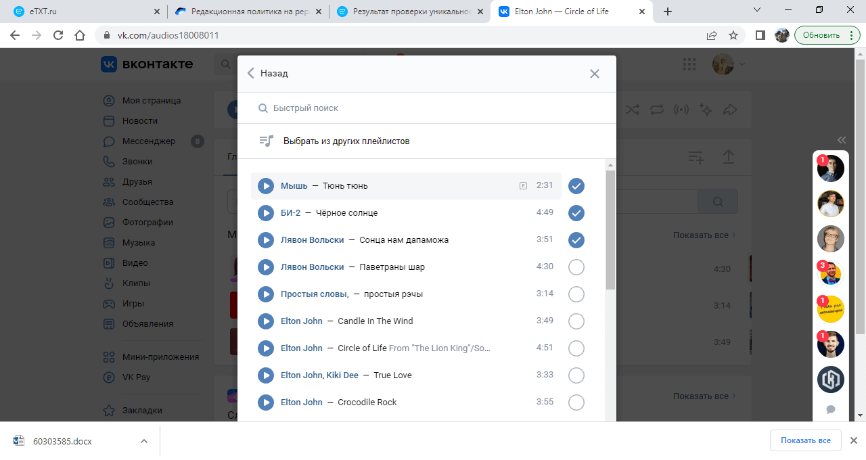The image size is (866, 460).
Task: Open artist link Мышь
Action: pos(293,186)
